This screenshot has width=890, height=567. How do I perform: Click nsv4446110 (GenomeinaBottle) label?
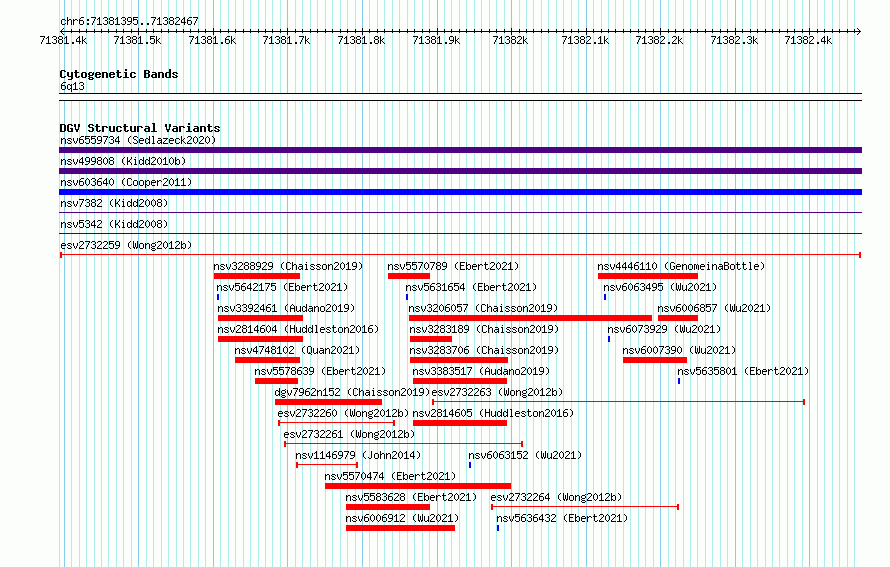click(x=681, y=266)
